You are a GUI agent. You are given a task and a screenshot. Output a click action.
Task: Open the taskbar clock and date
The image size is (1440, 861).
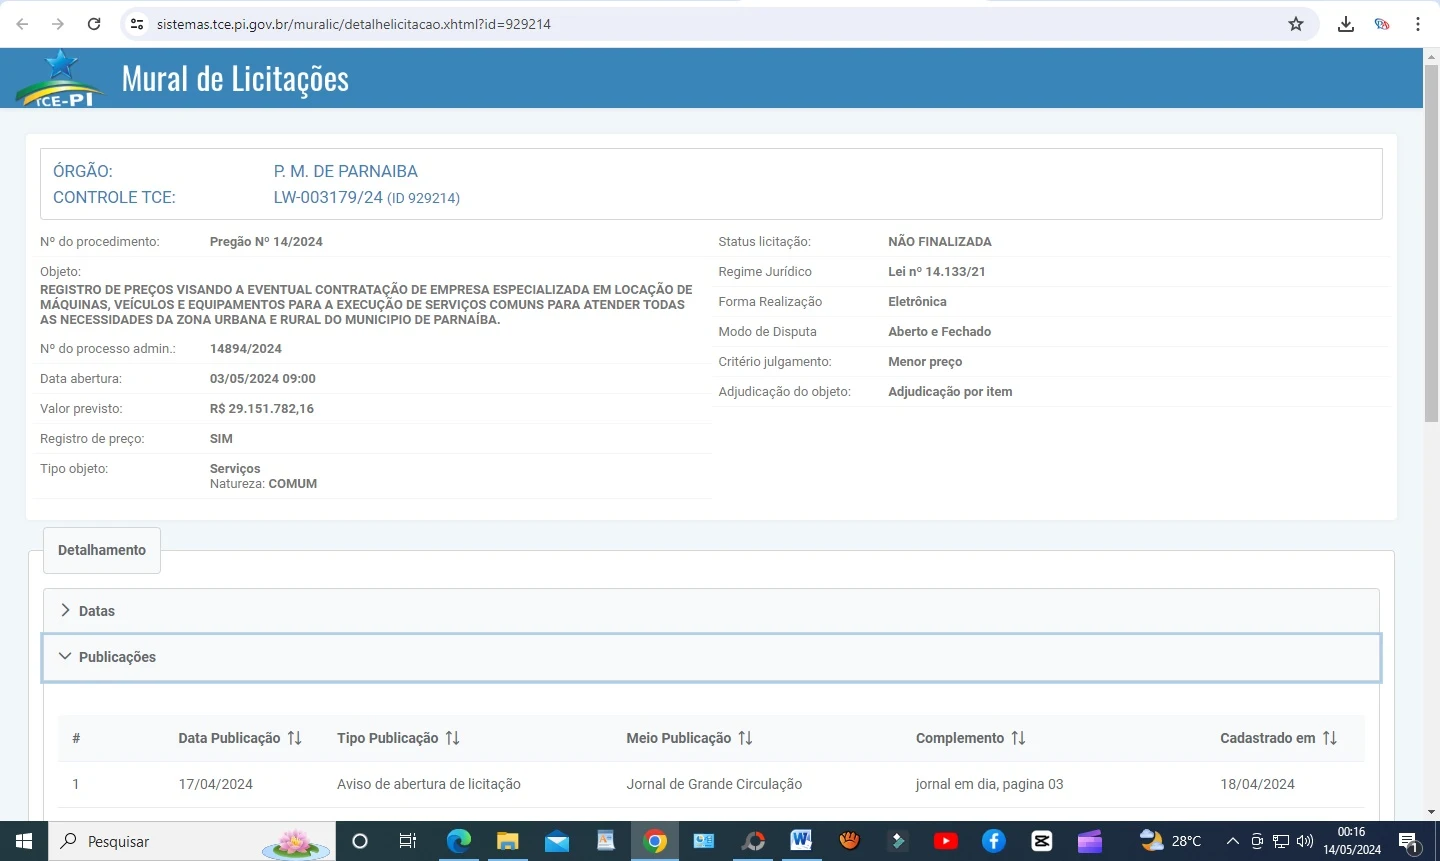(x=1352, y=841)
